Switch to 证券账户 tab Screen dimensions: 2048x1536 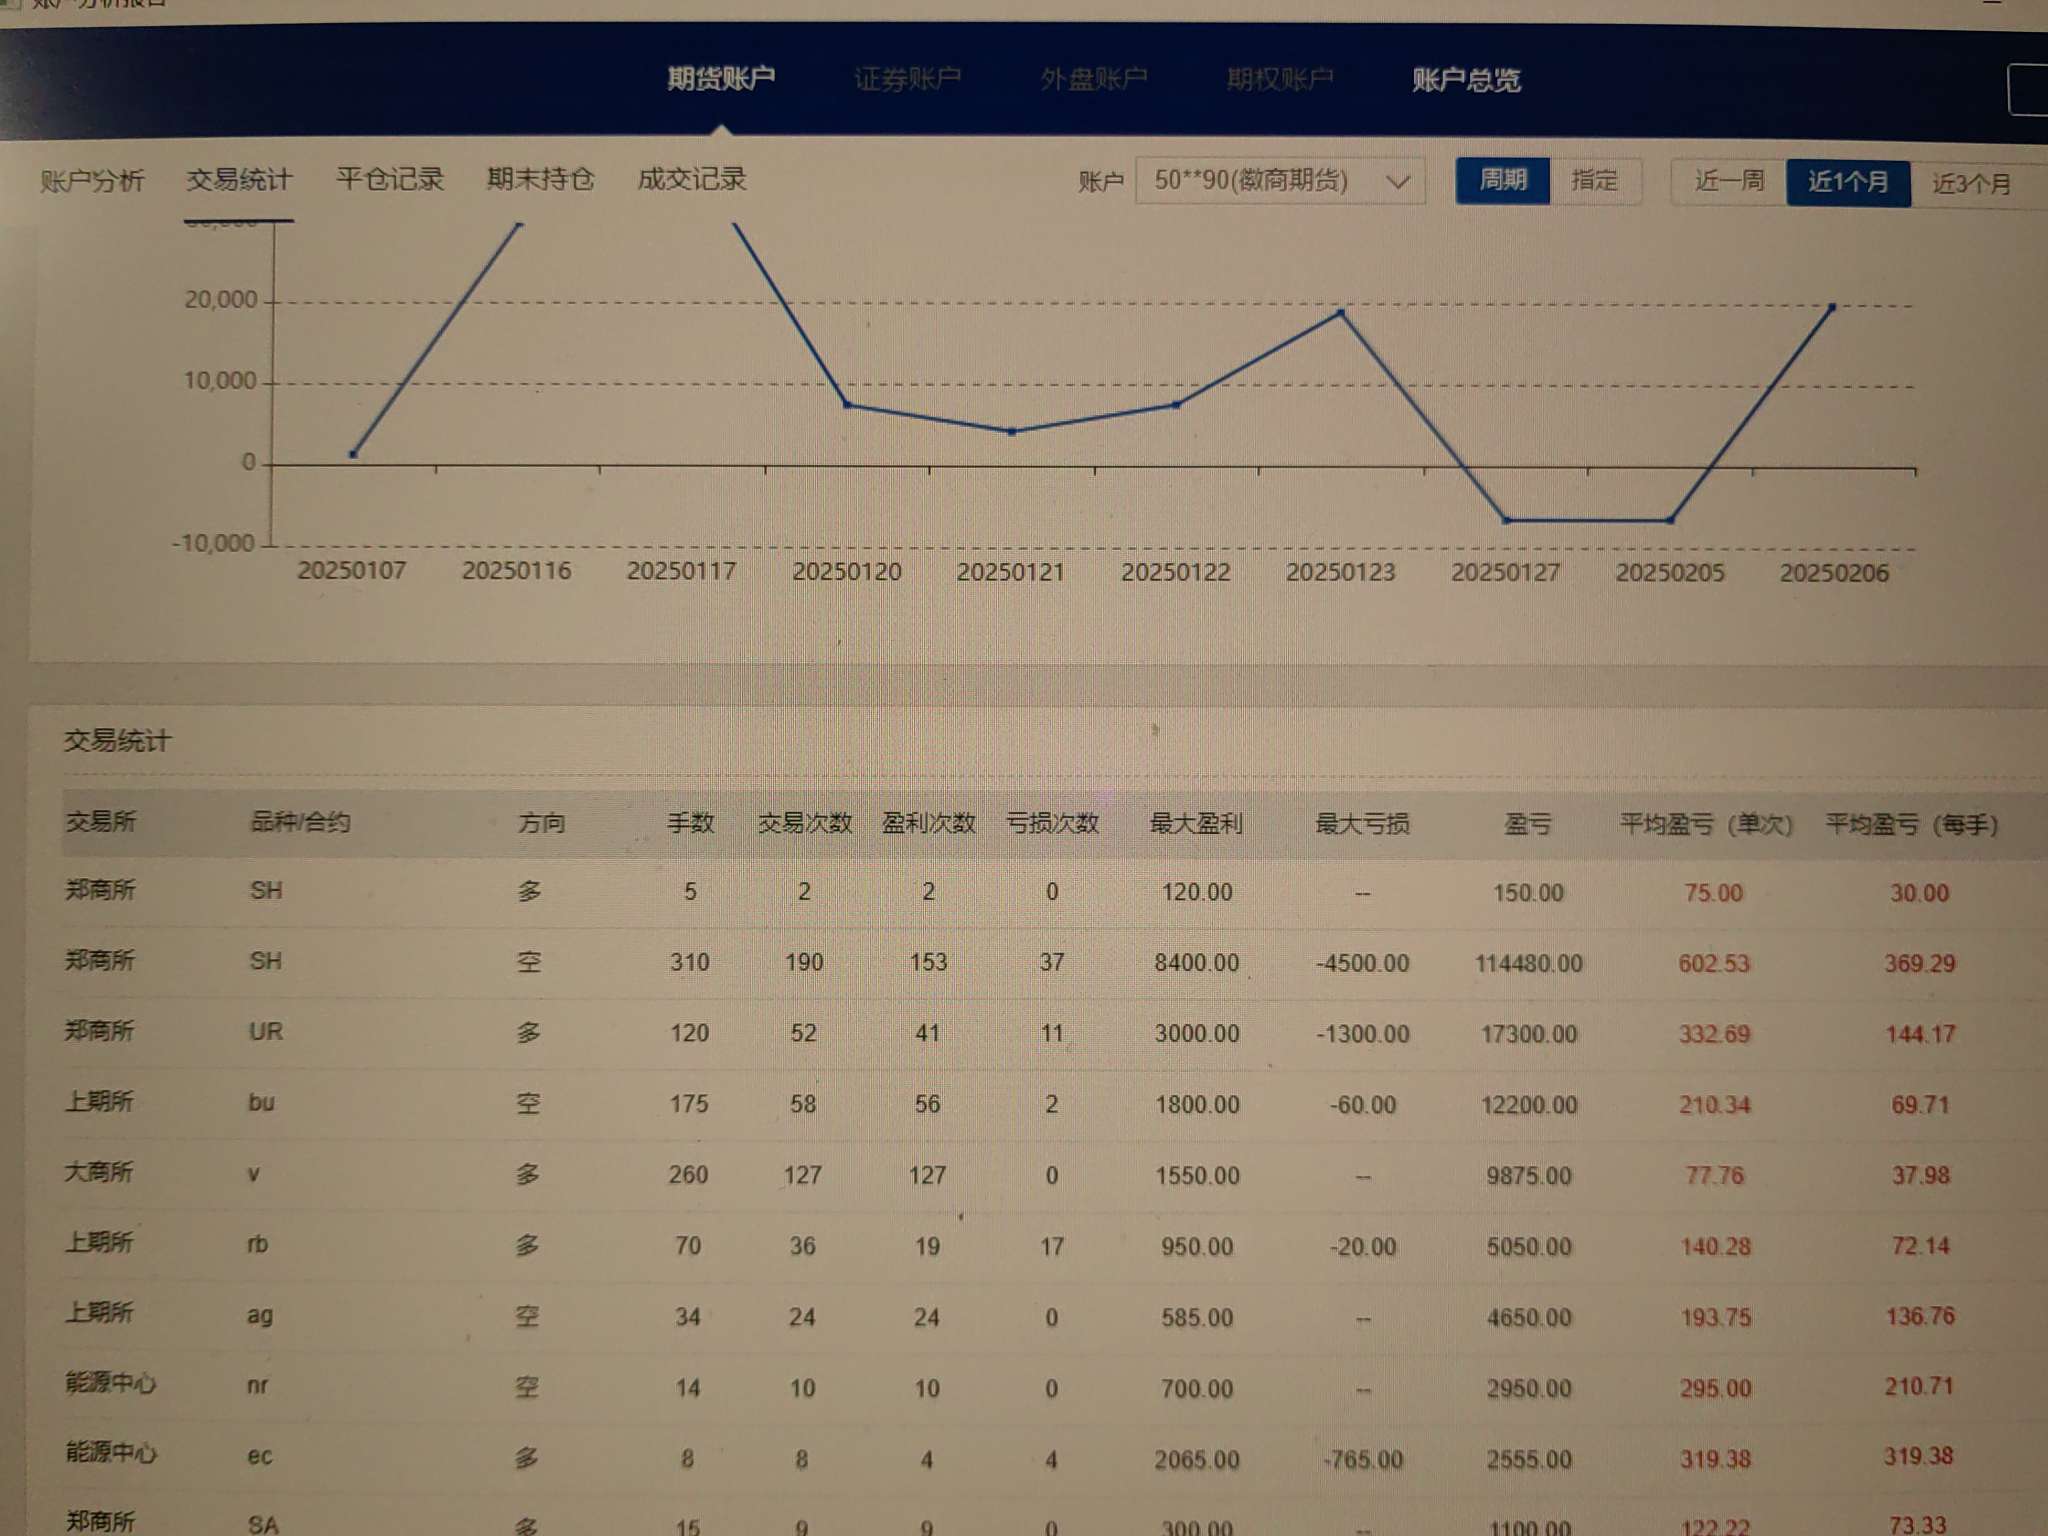point(907,78)
